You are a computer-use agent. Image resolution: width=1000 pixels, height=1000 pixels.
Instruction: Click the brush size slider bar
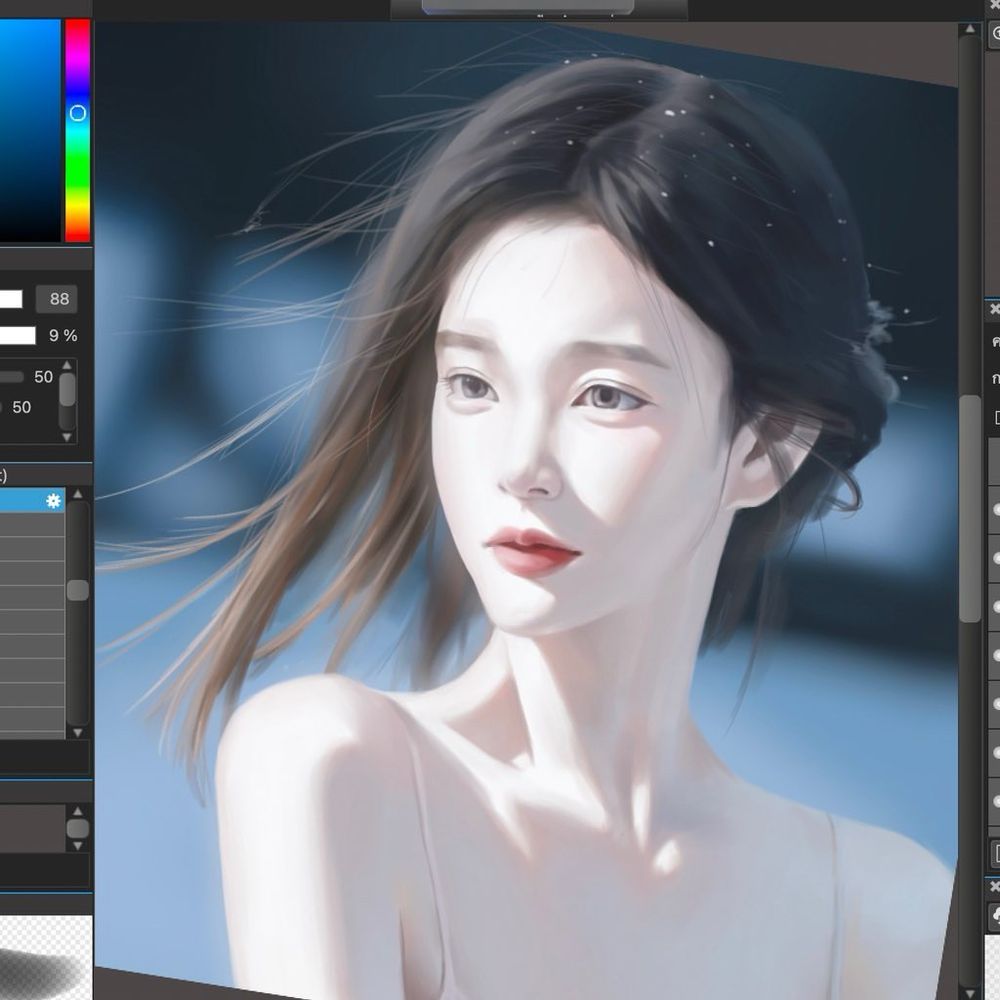(11, 299)
